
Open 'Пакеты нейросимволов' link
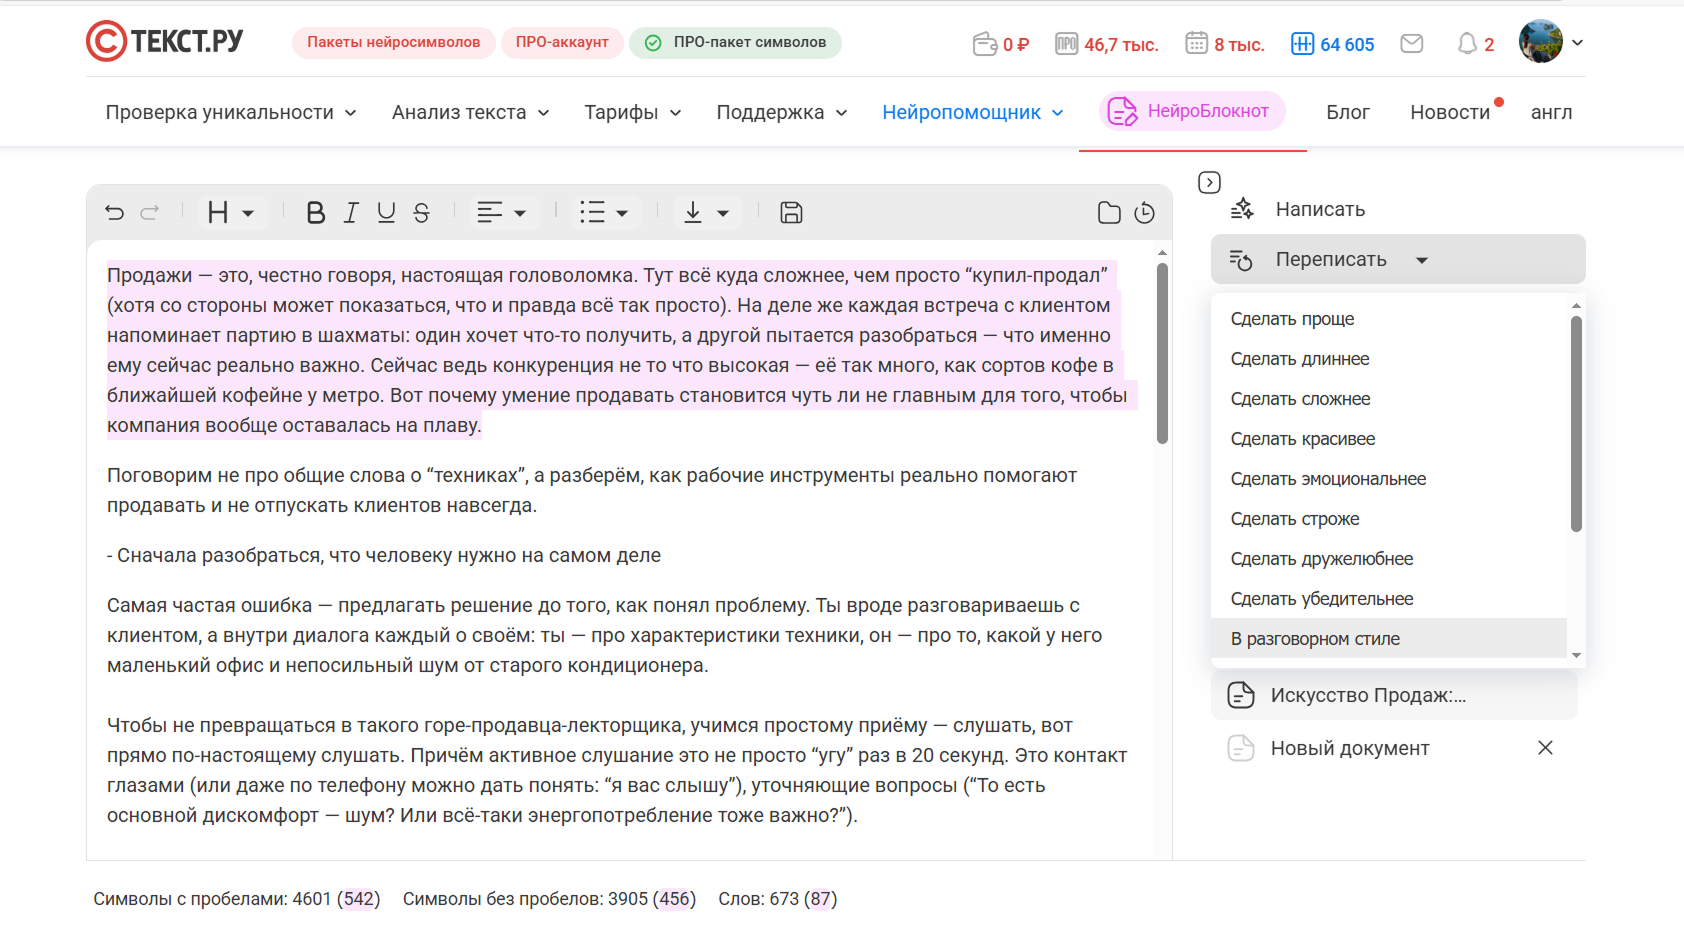pos(393,43)
